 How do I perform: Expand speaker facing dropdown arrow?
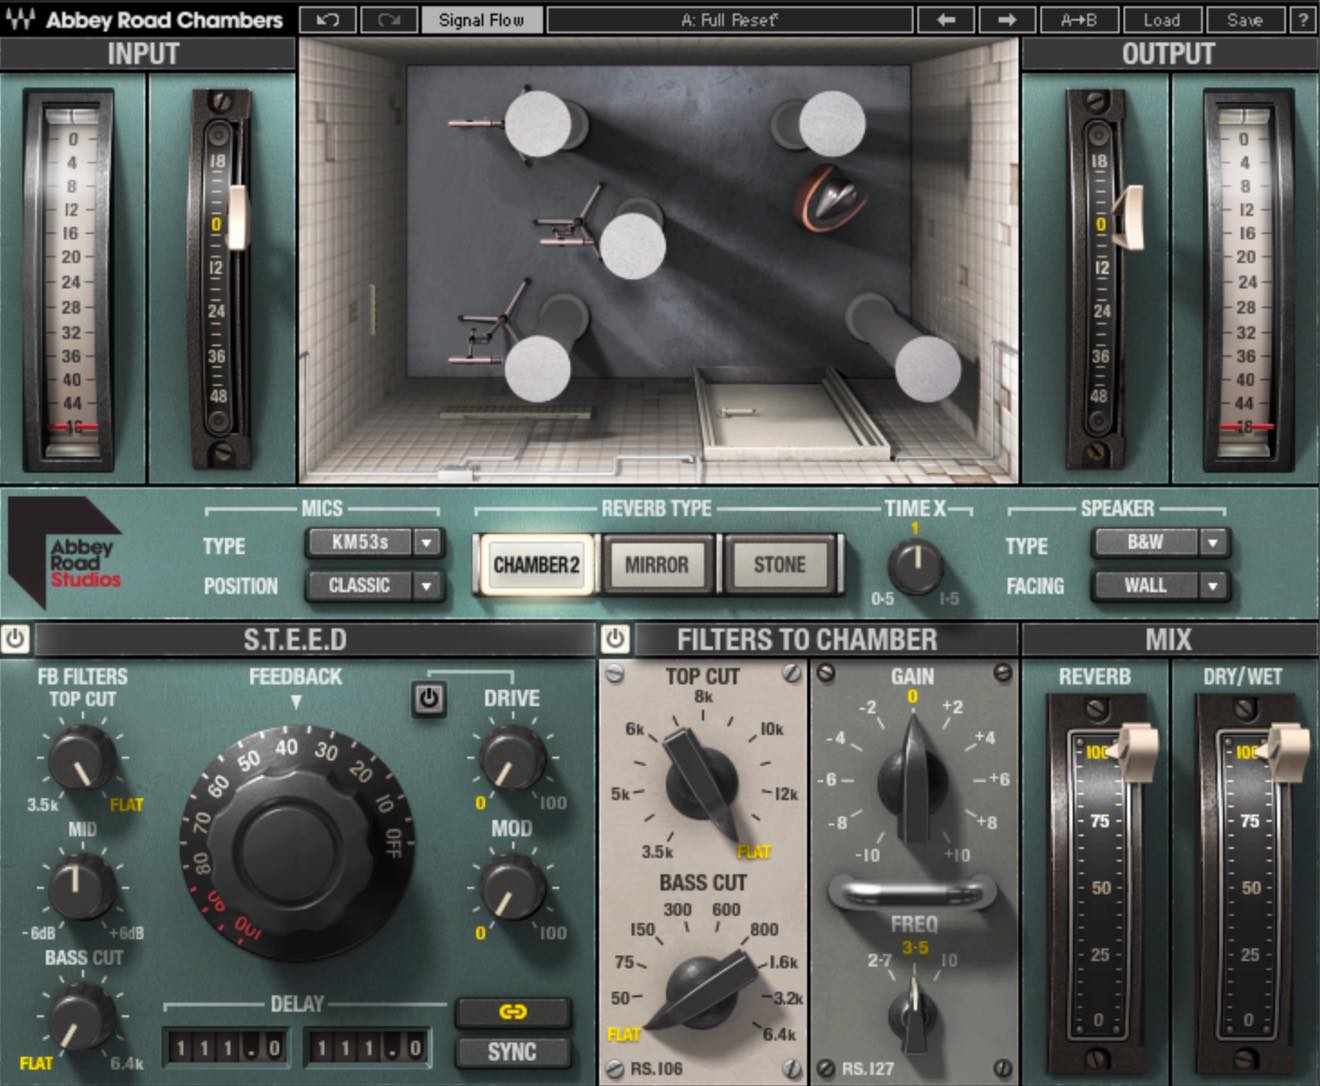point(1214,585)
